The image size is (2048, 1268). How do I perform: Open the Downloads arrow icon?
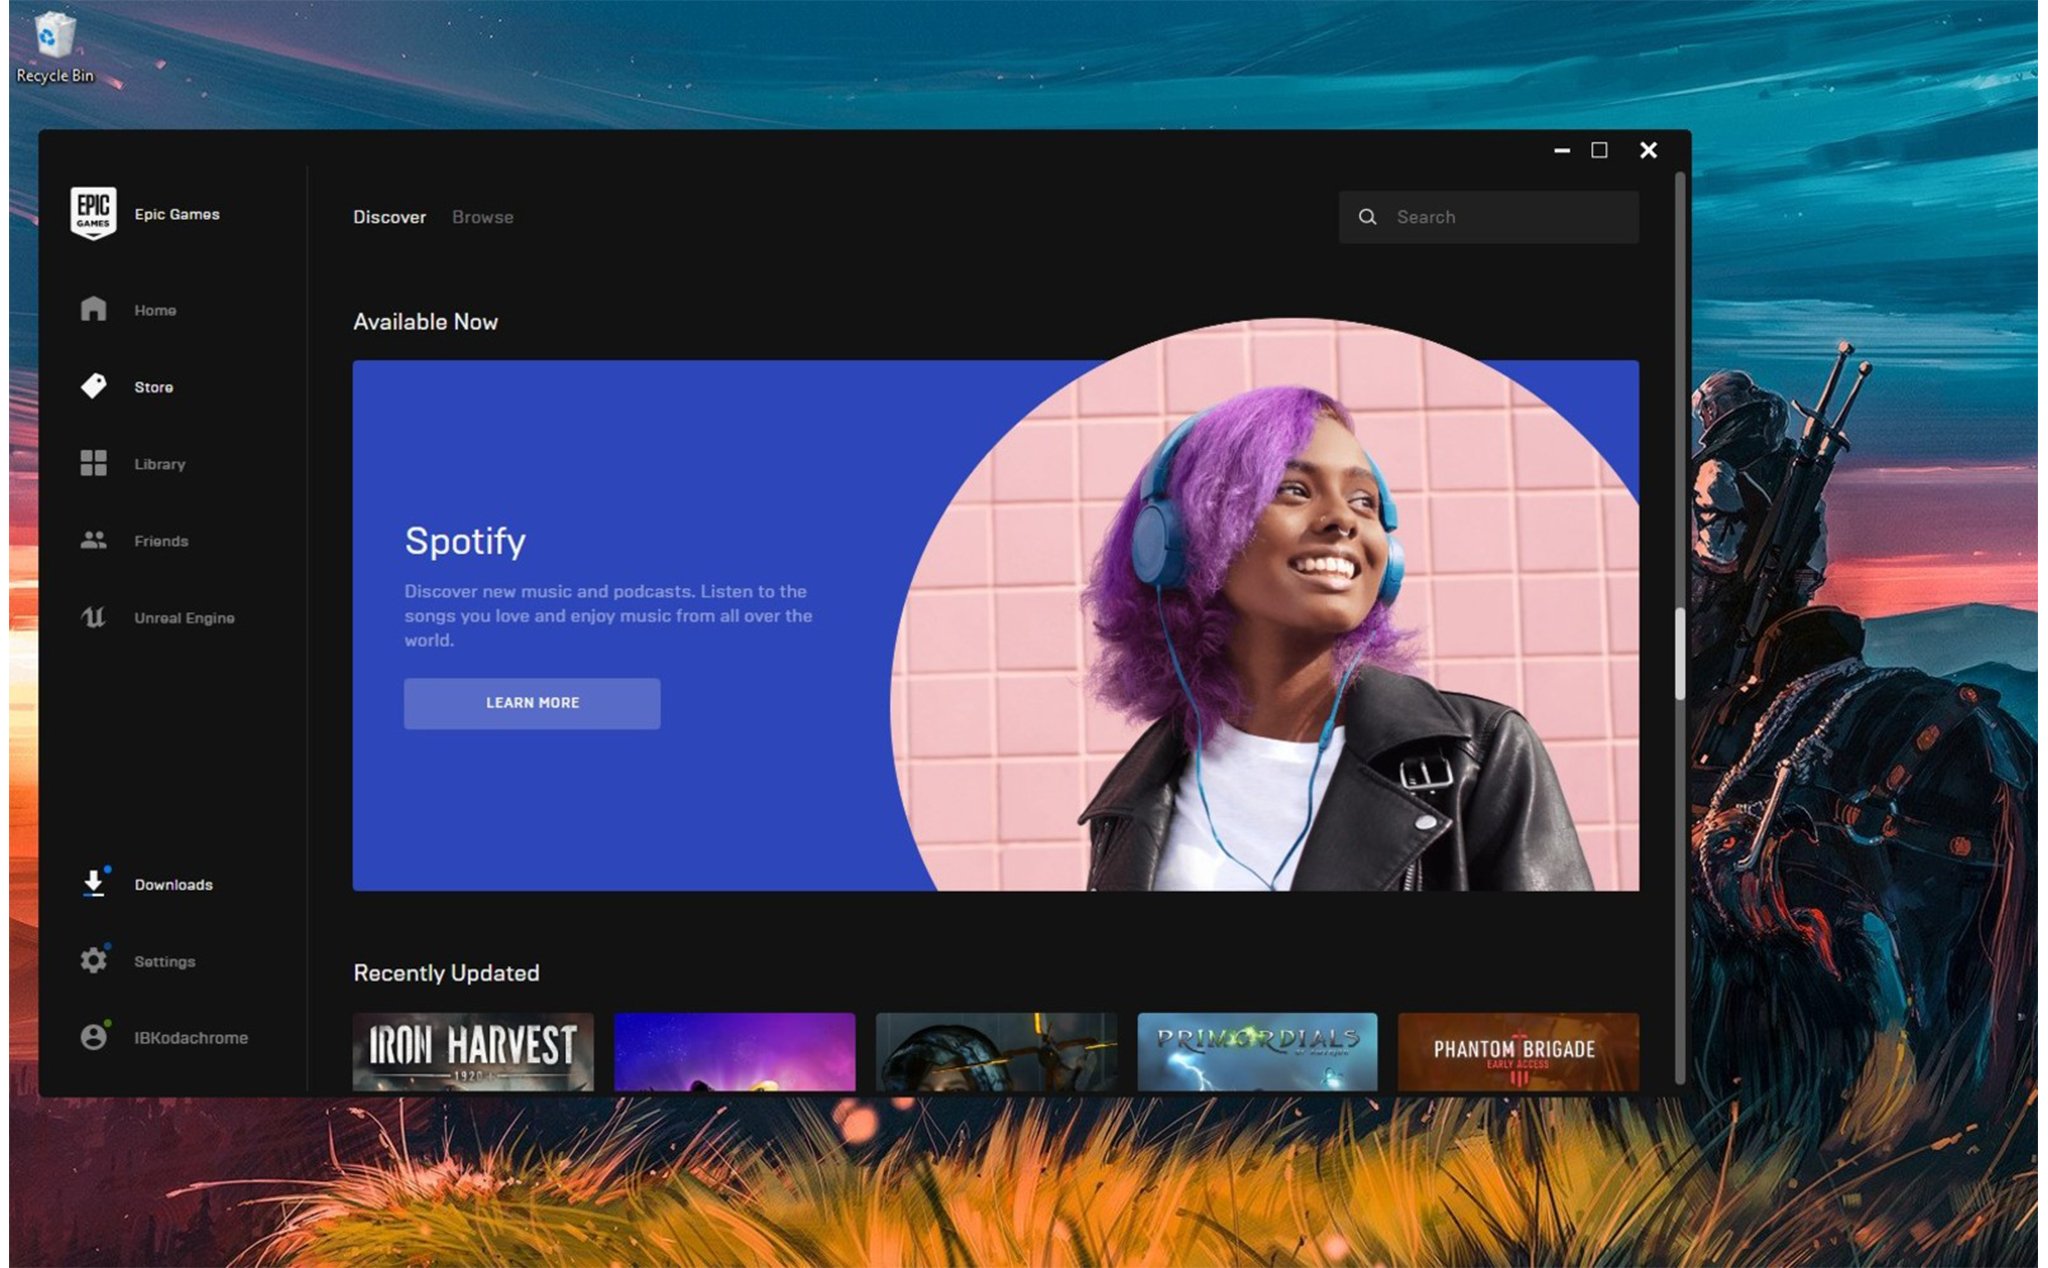point(93,883)
